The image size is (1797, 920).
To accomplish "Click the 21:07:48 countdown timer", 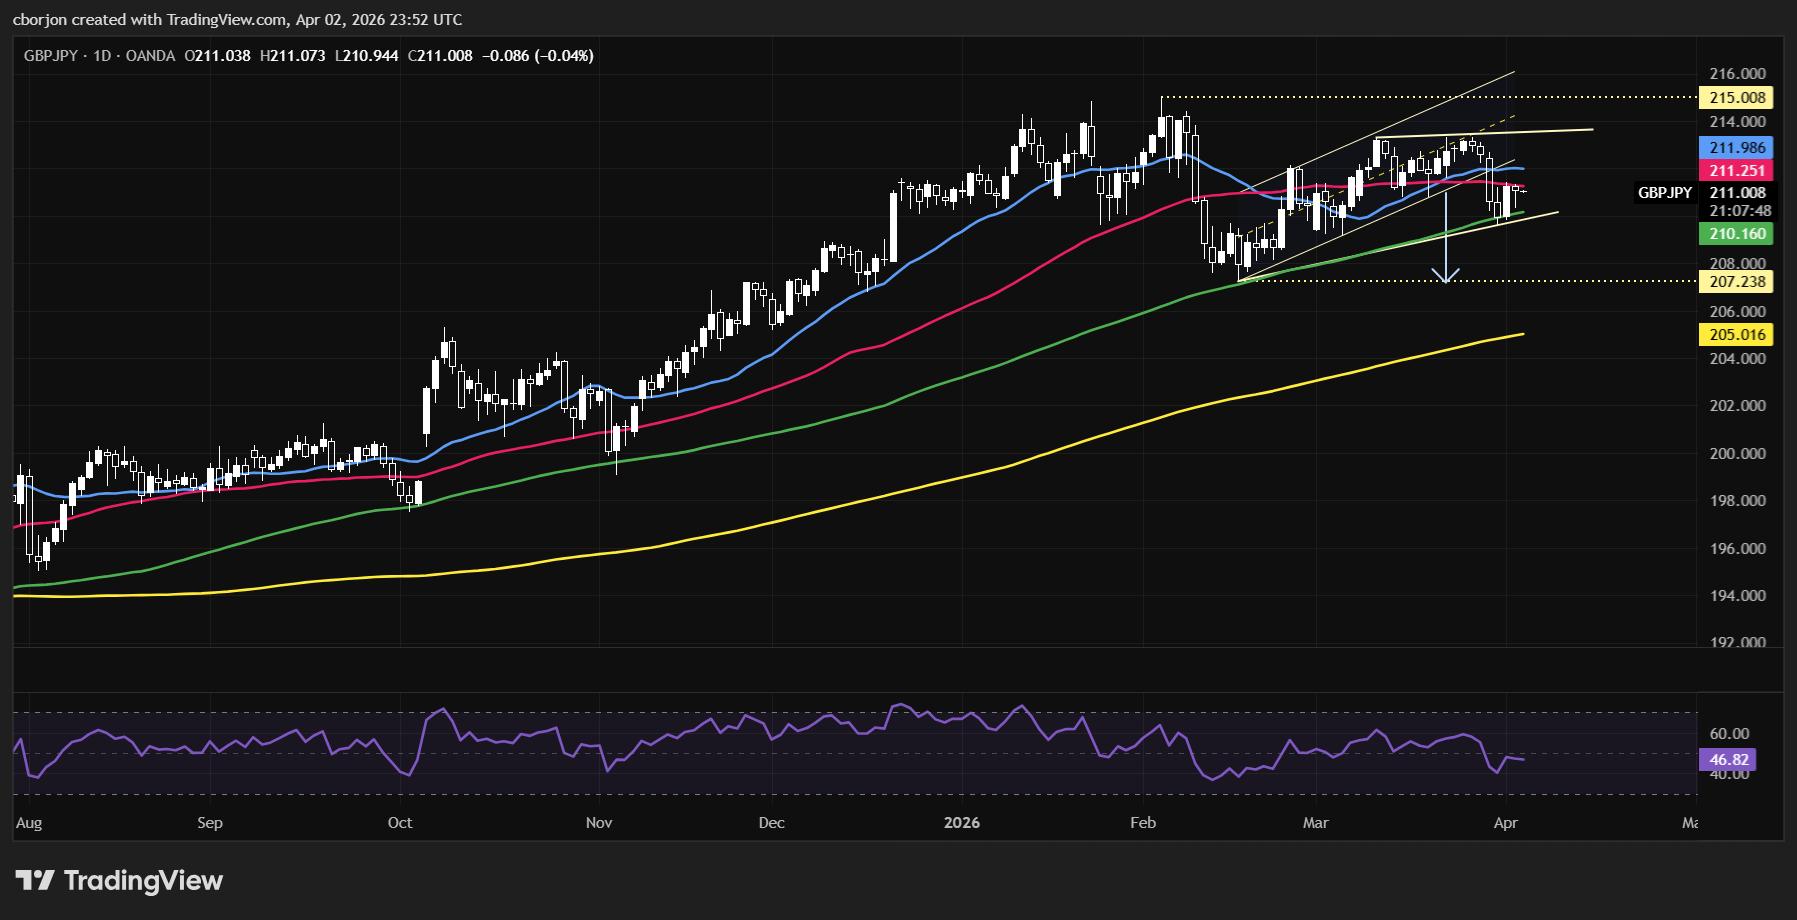I will [x=1739, y=211].
